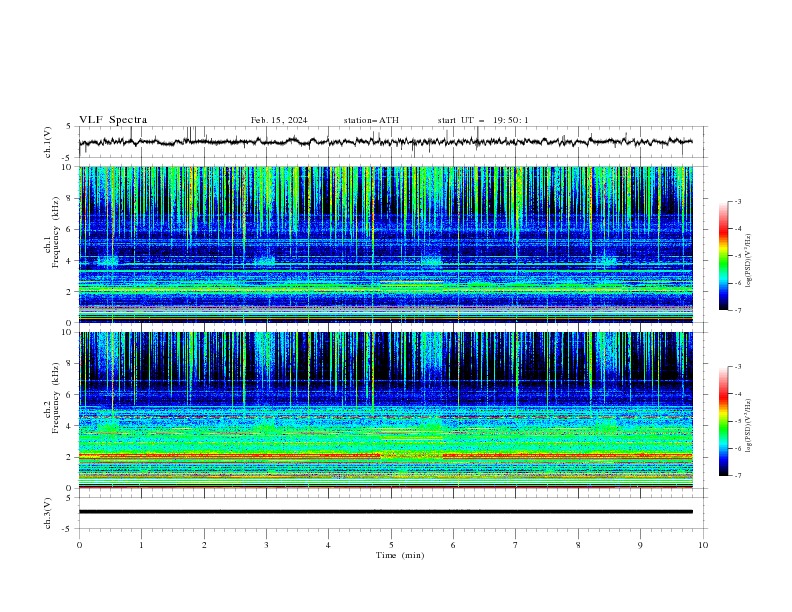The height and width of the screenshot is (612, 792).
Task: Click time axis tick label "2"
Action: (x=204, y=545)
